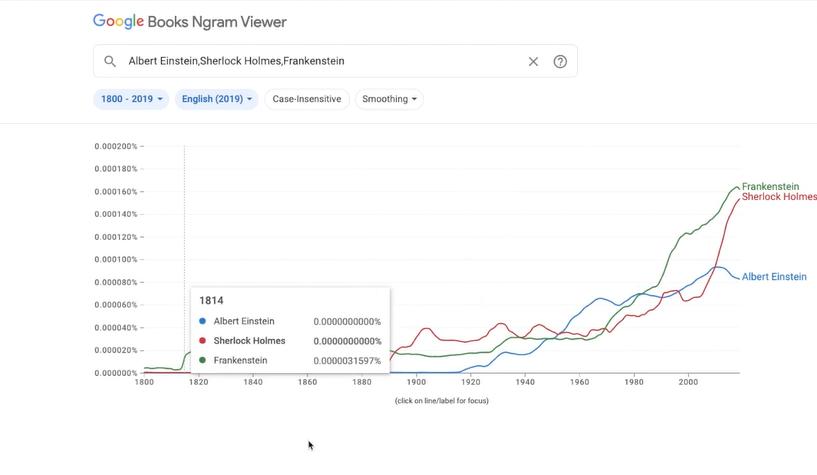Click the 1814 year in tooltip
This screenshot has width=817, height=475.
(211, 301)
